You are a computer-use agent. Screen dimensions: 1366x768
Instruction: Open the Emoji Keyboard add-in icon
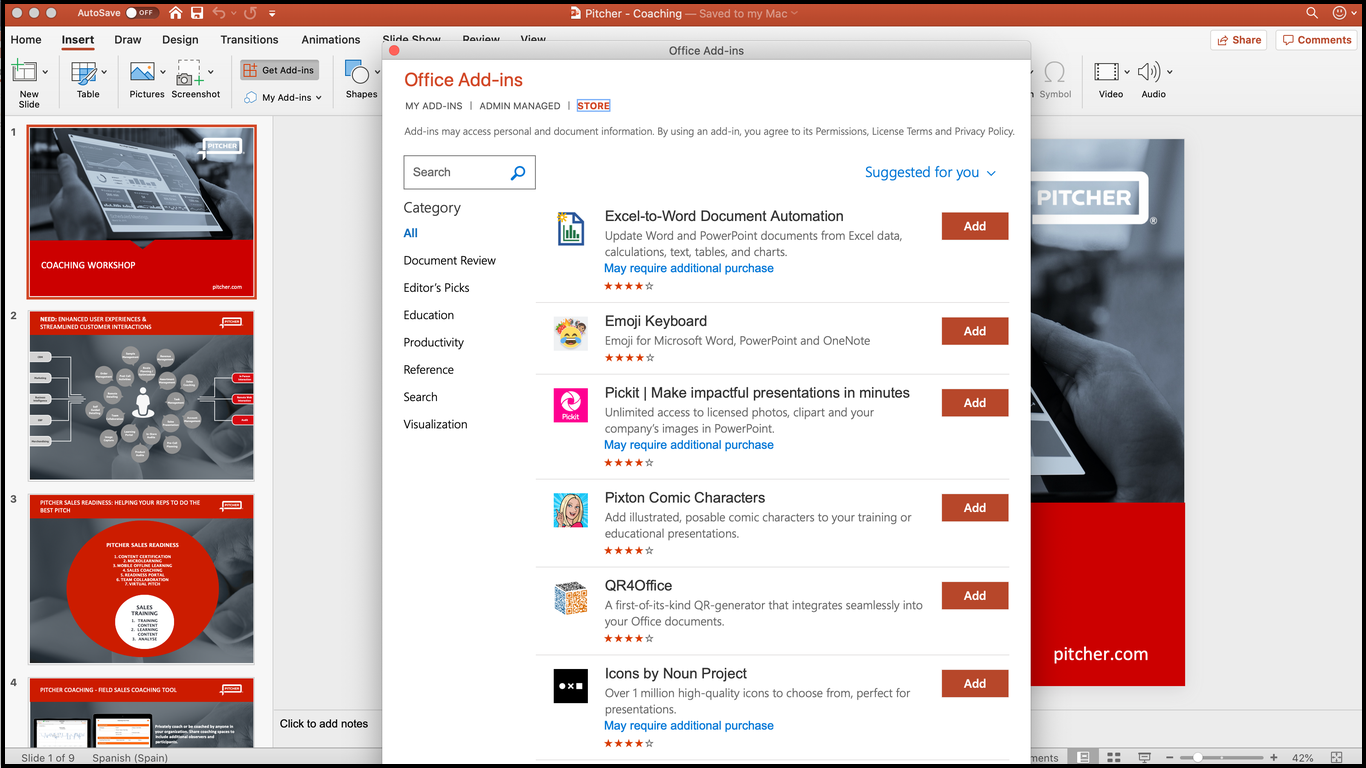click(570, 333)
